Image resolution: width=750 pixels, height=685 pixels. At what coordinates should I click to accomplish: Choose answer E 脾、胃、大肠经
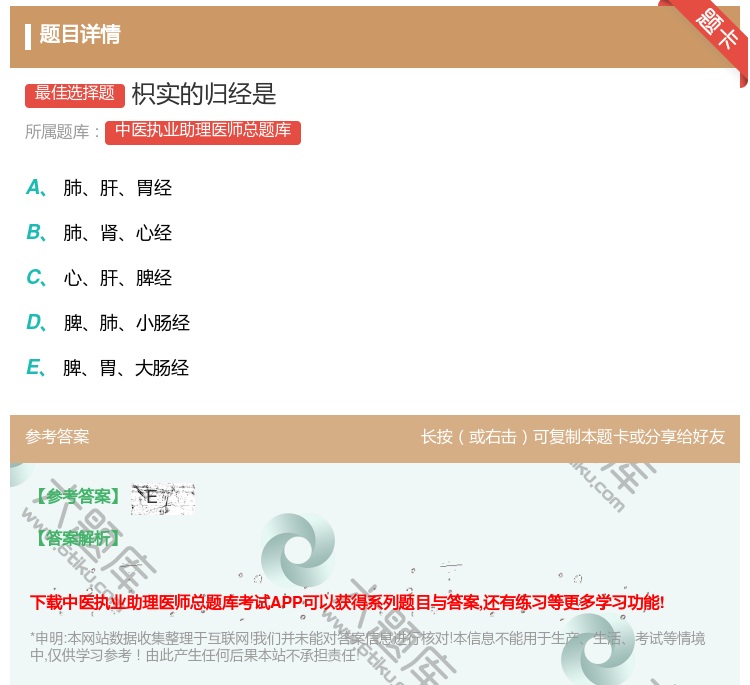(x=126, y=368)
